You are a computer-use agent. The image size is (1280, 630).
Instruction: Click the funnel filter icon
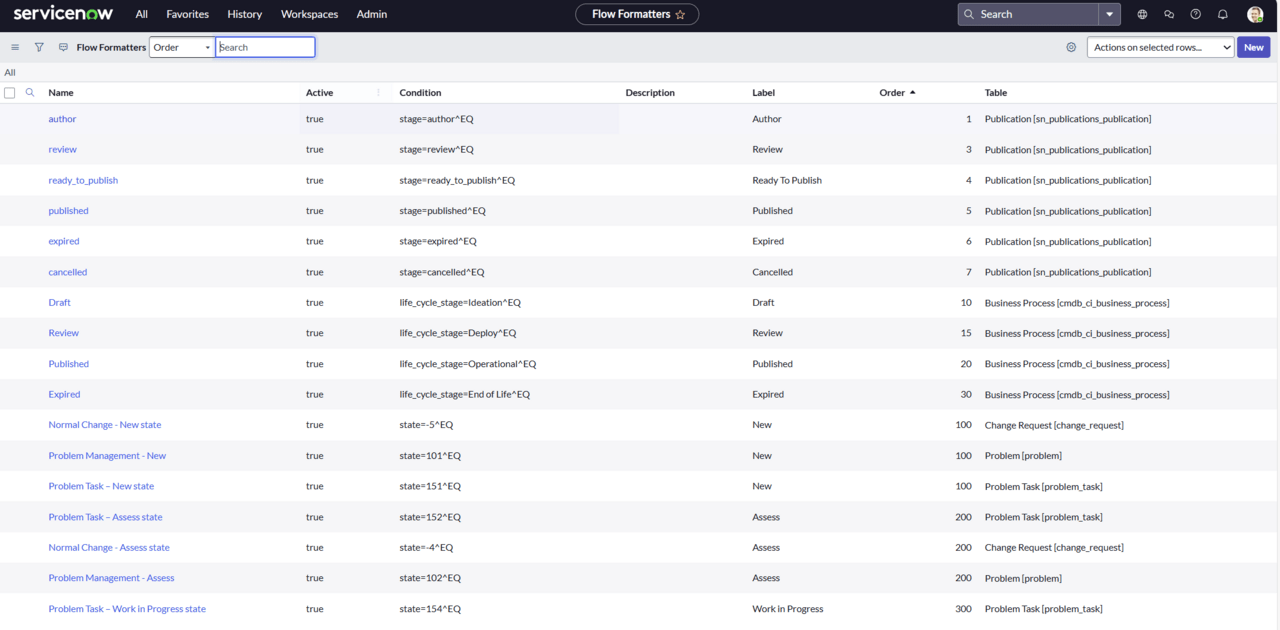click(39, 47)
